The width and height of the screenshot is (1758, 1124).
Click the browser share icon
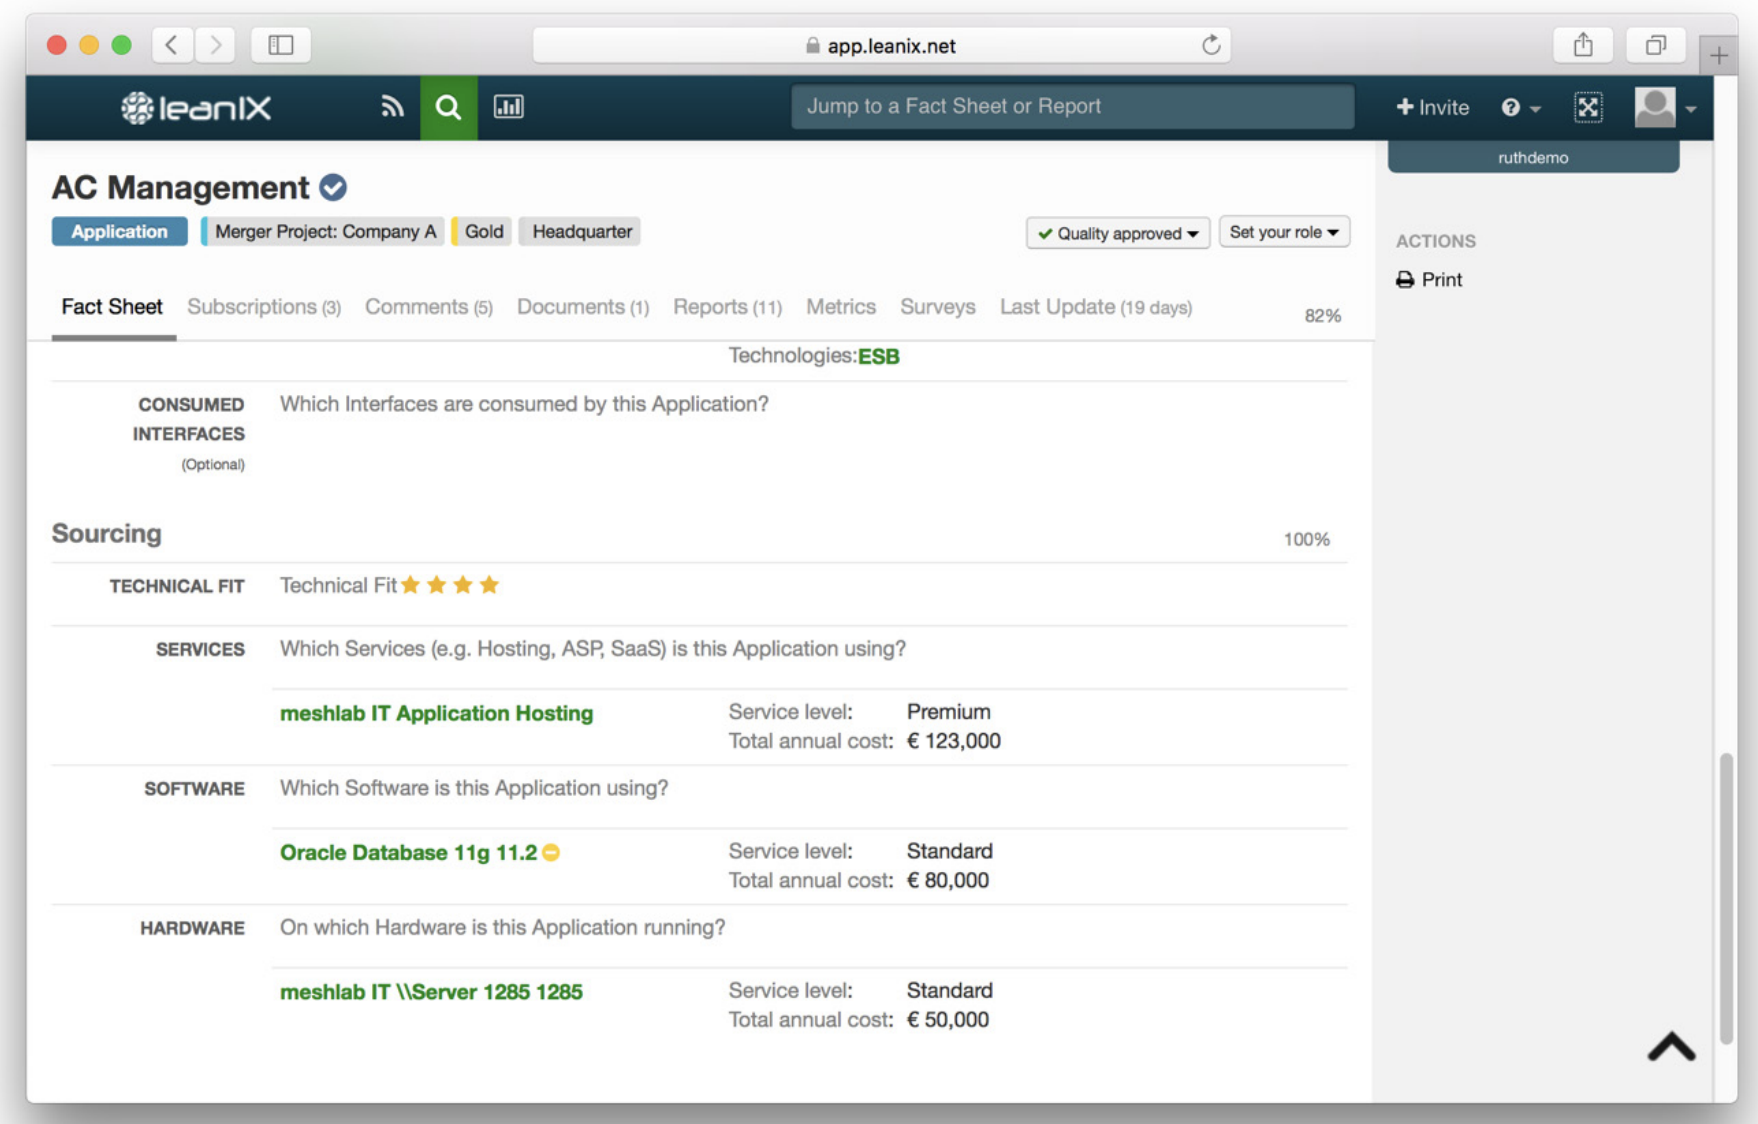[1583, 45]
